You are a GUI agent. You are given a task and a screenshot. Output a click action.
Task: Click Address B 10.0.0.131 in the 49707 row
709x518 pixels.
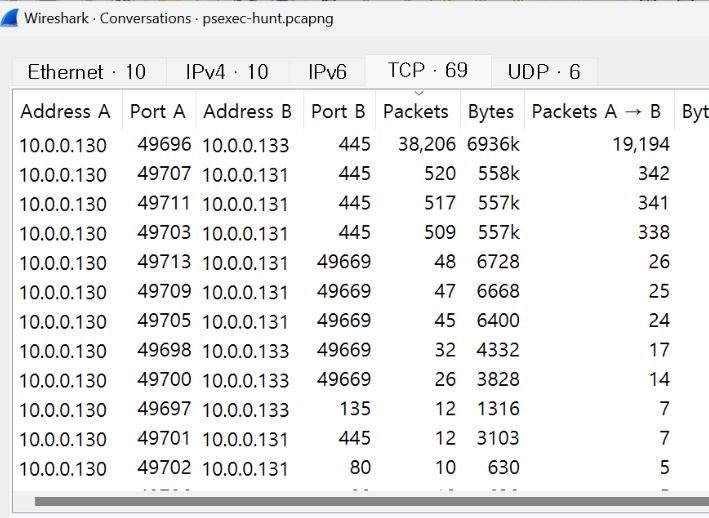coord(245,175)
